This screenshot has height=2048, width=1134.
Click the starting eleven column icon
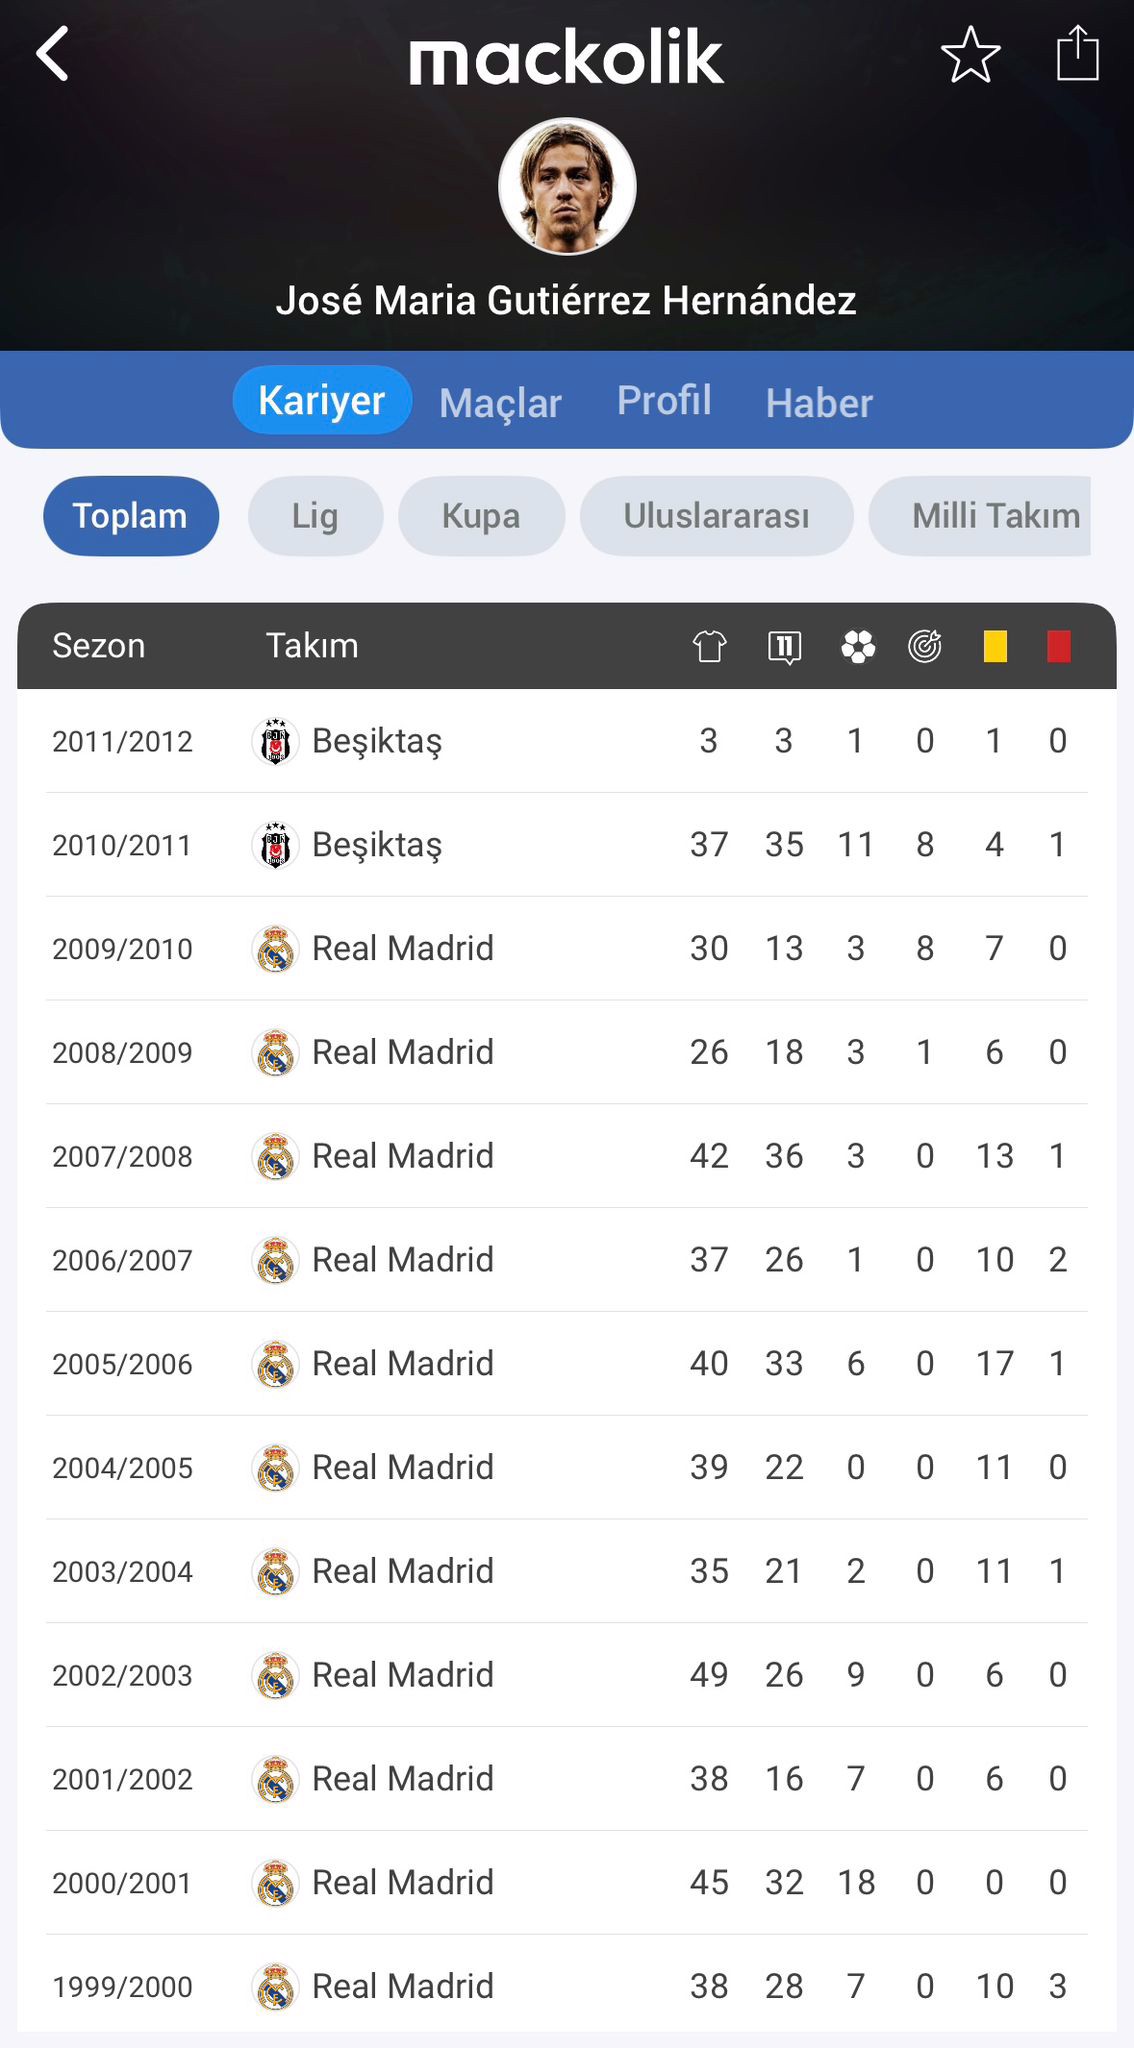(x=784, y=647)
